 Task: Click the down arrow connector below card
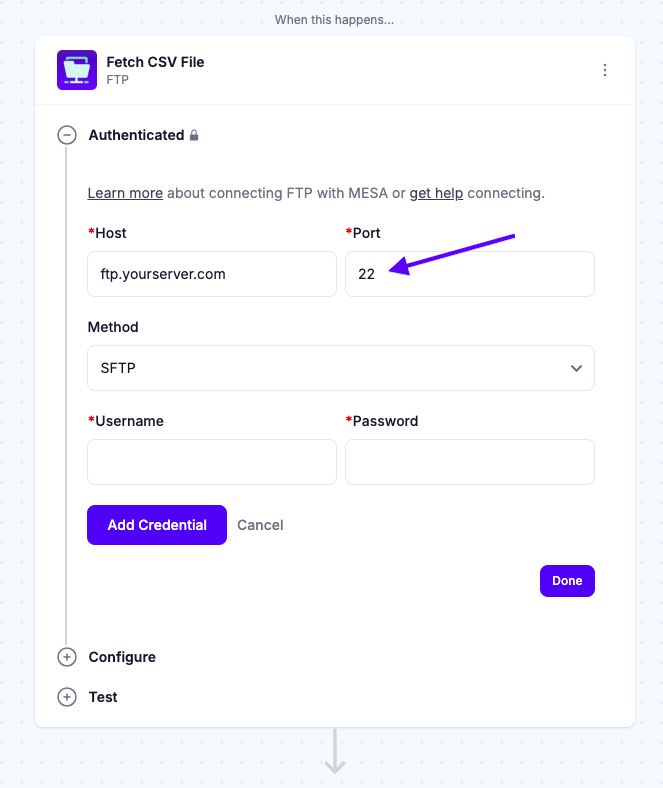click(335, 751)
